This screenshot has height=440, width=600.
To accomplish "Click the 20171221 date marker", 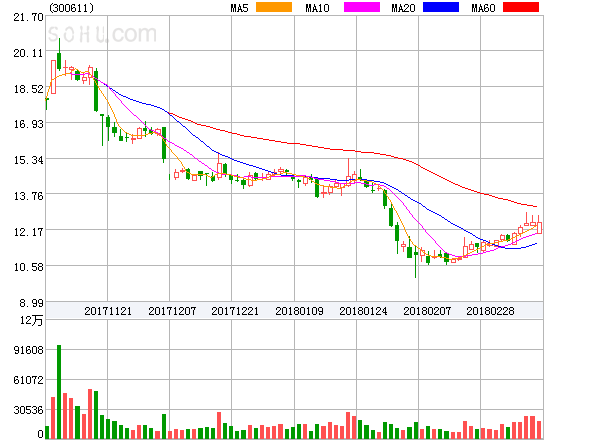I will pyautogui.click(x=235, y=311).
